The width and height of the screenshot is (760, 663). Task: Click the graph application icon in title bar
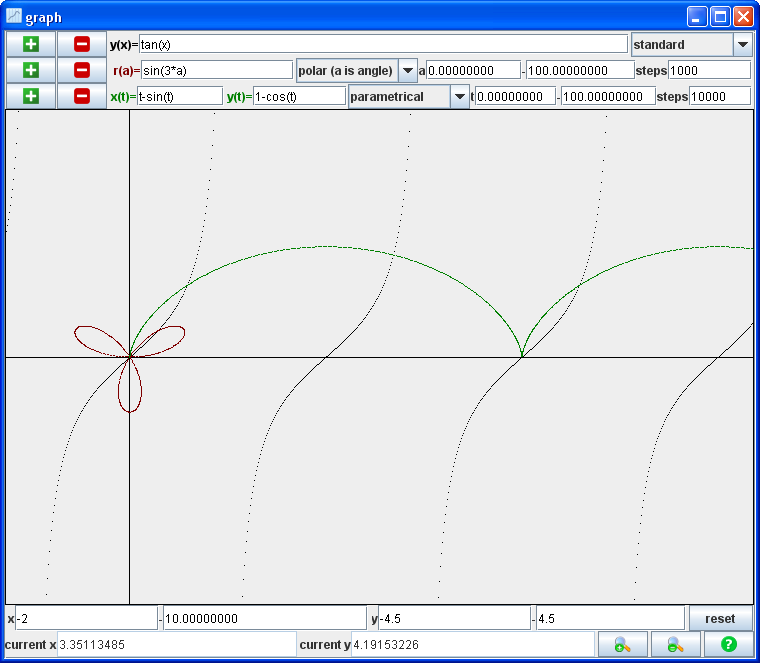[x=14, y=16]
